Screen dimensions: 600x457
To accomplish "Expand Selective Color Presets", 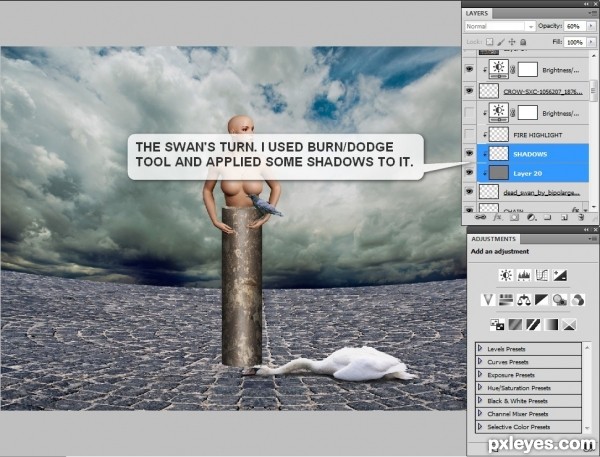I will tap(480, 426).
